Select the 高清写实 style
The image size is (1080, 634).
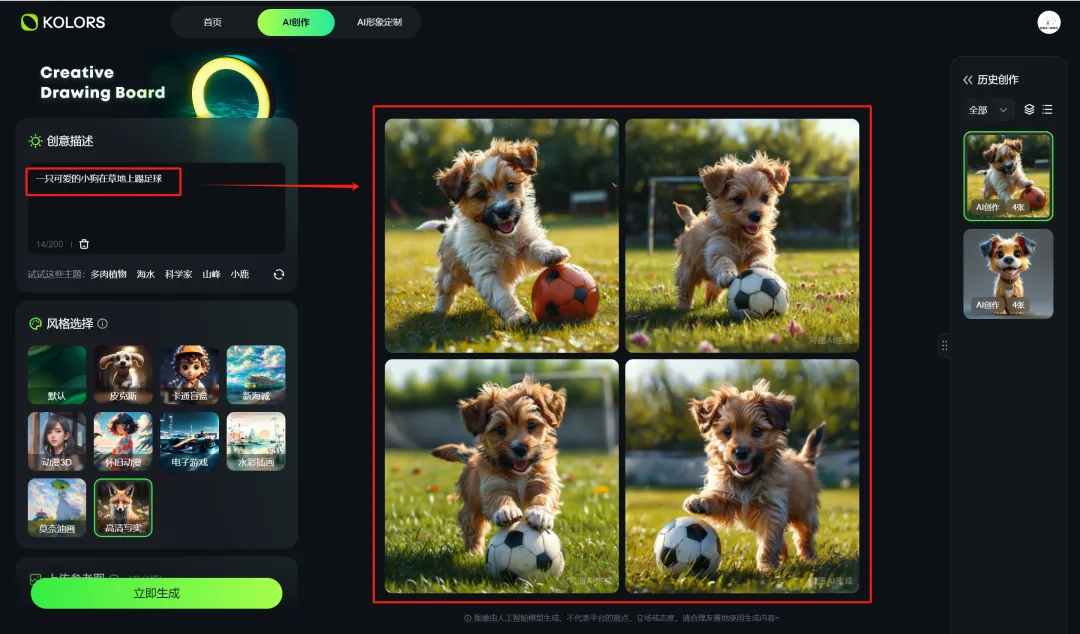tap(123, 507)
